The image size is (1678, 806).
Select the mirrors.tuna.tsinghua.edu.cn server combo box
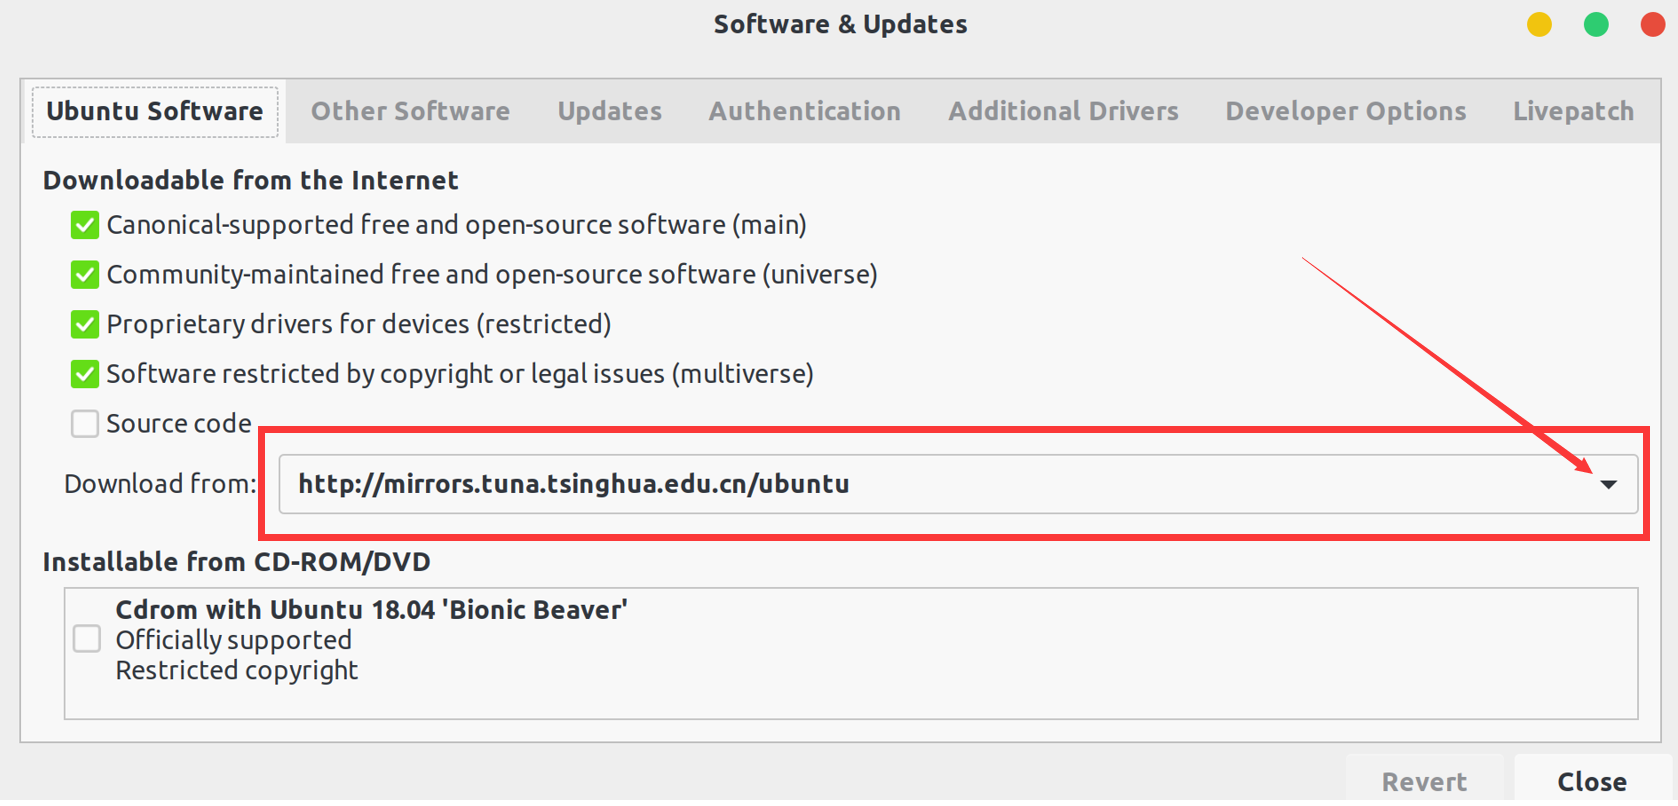point(958,484)
